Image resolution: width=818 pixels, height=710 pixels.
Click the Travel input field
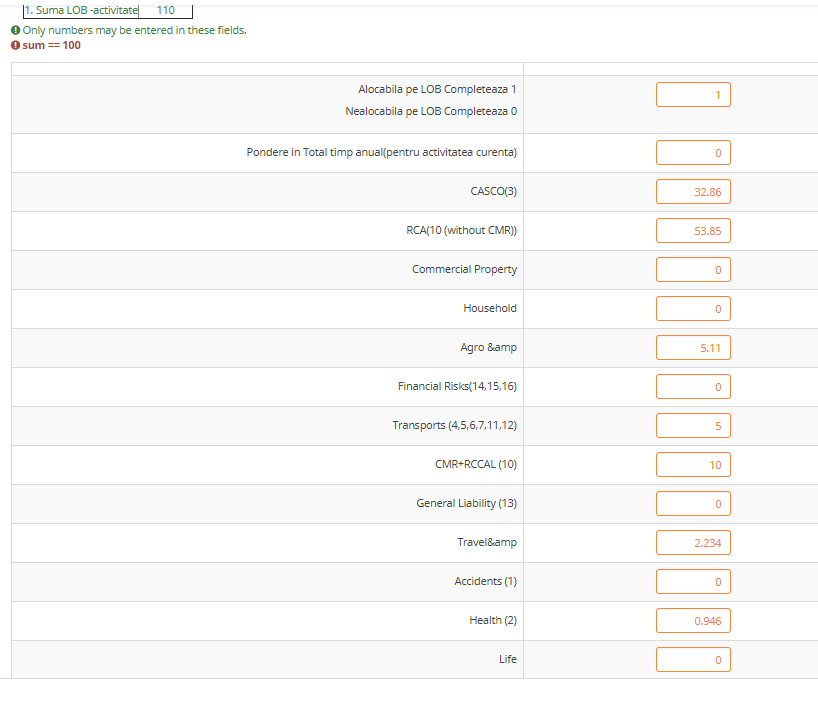point(693,542)
